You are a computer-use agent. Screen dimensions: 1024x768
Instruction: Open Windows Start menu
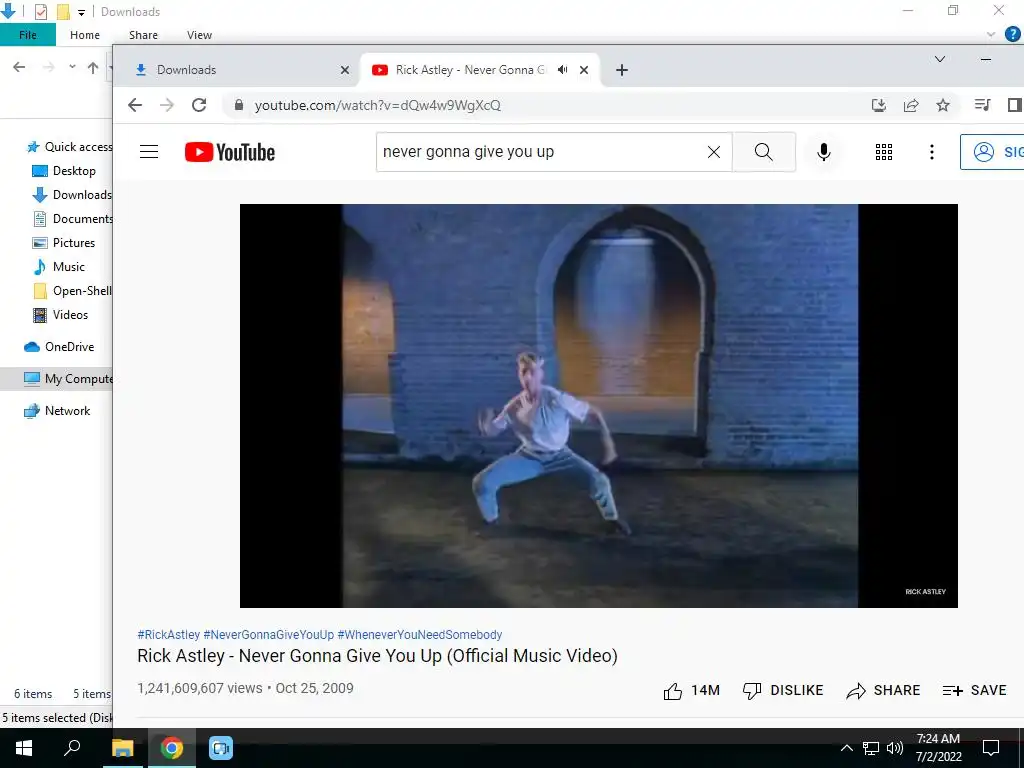24,748
